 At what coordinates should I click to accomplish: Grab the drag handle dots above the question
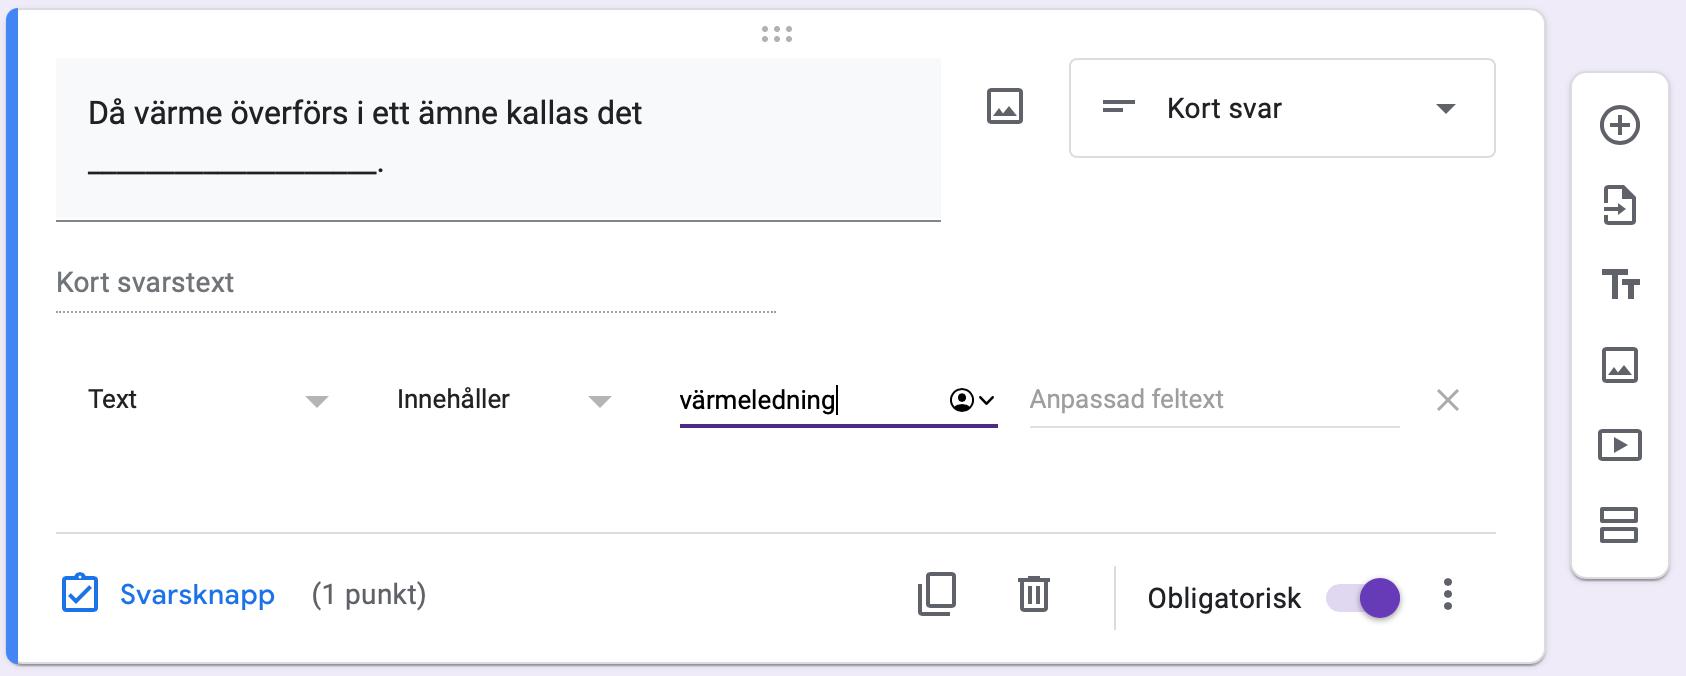pyautogui.click(x=776, y=34)
